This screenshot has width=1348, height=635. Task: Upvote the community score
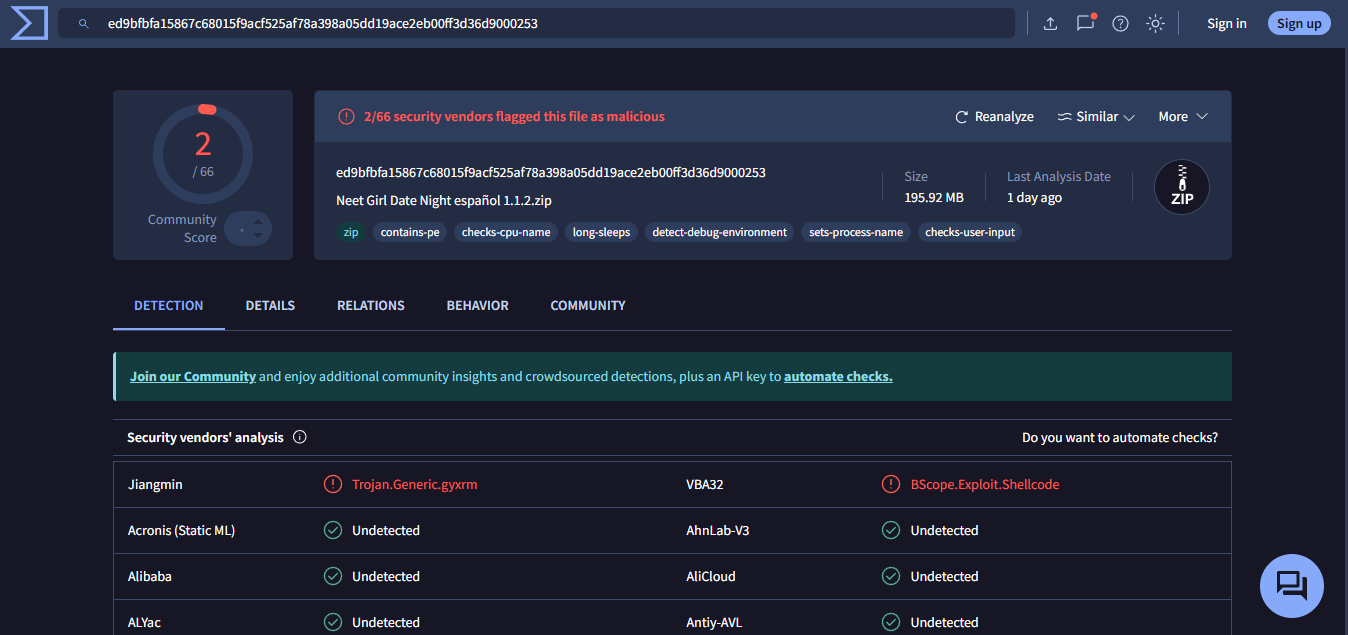pyautogui.click(x=258, y=222)
